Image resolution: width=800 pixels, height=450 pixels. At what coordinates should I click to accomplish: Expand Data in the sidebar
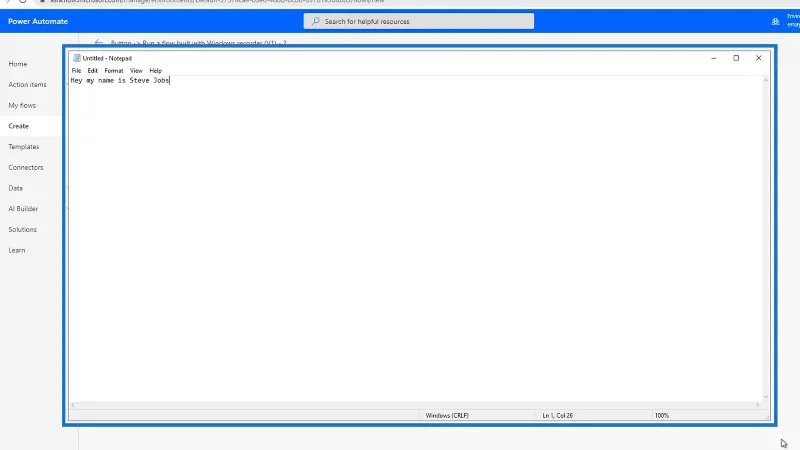15,188
